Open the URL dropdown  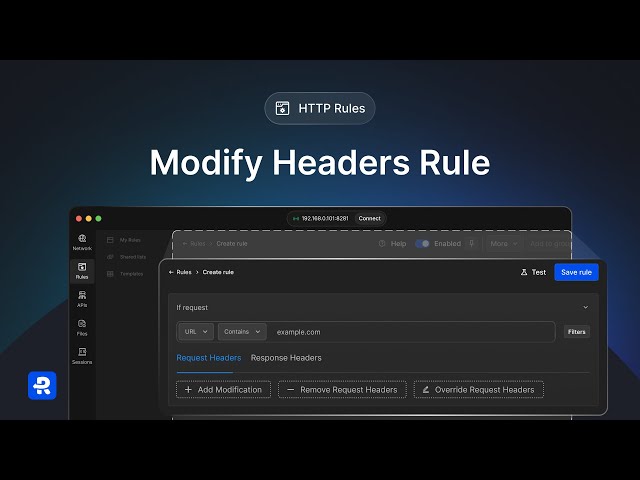click(196, 332)
